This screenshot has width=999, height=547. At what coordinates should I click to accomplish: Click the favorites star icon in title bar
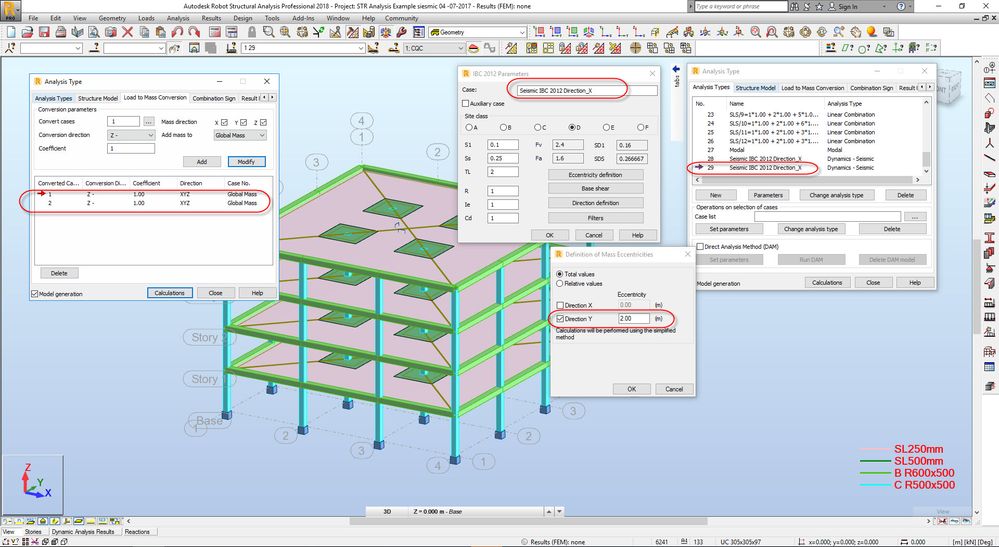[819, 6]
